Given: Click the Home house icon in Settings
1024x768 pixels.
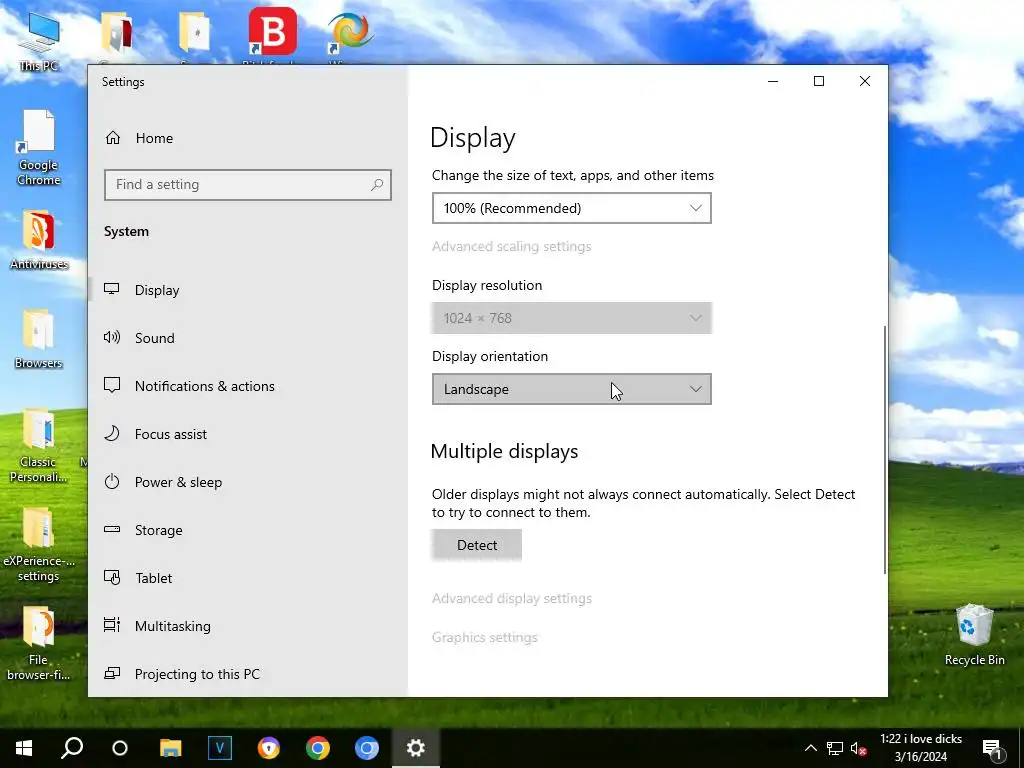Looking at the screenshot, I should click(x=113, y=138).
